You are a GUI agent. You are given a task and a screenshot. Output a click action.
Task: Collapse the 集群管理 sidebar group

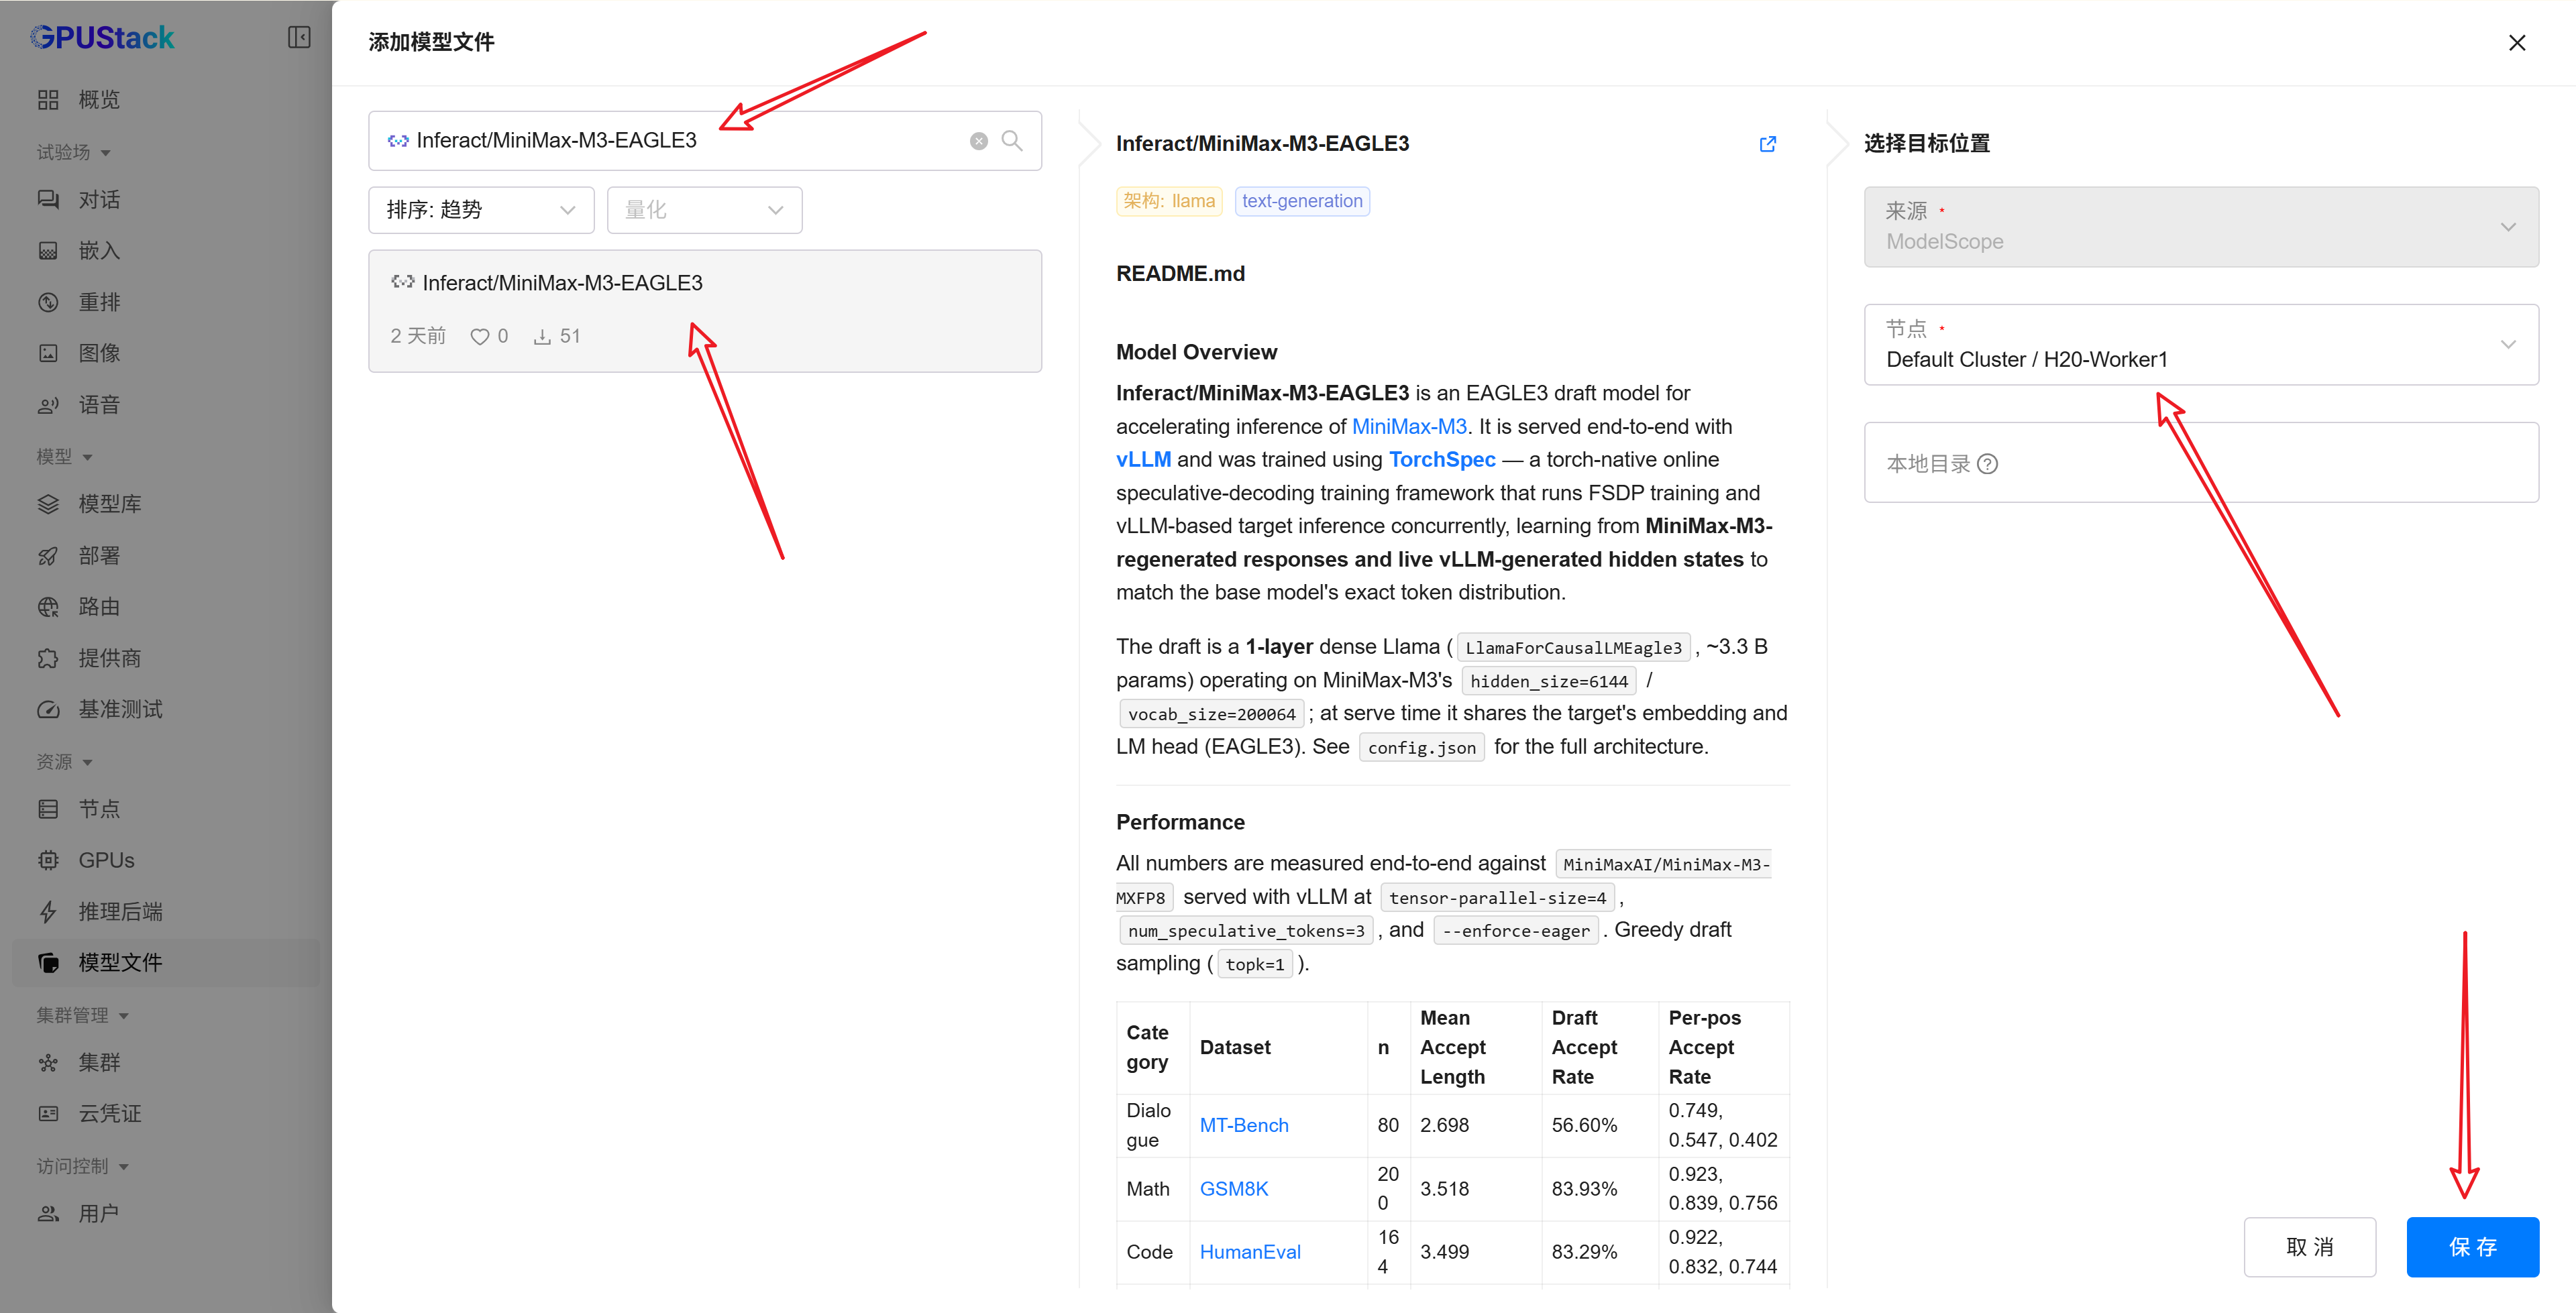click(x=83, y=1015)
